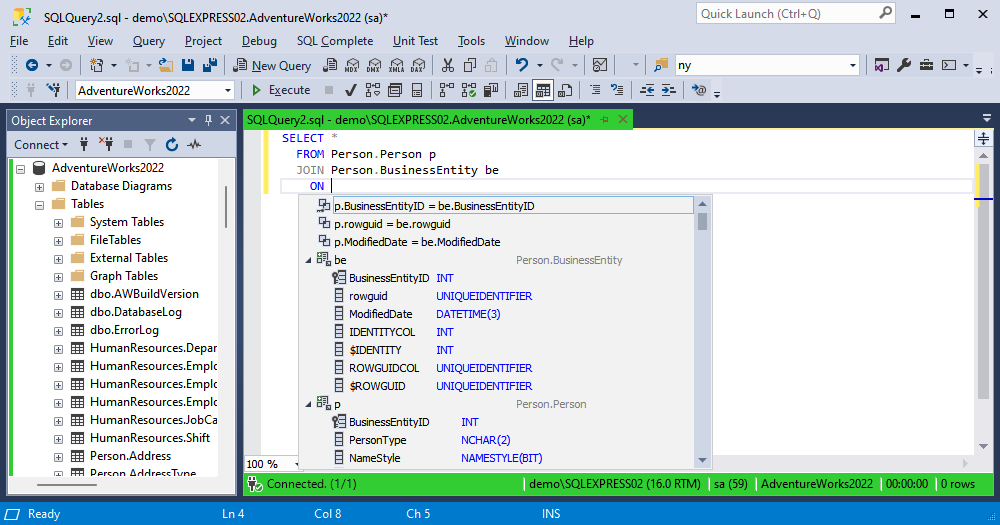Click the New Project icon
The image size is (1000, 525).
click(96, 65)
